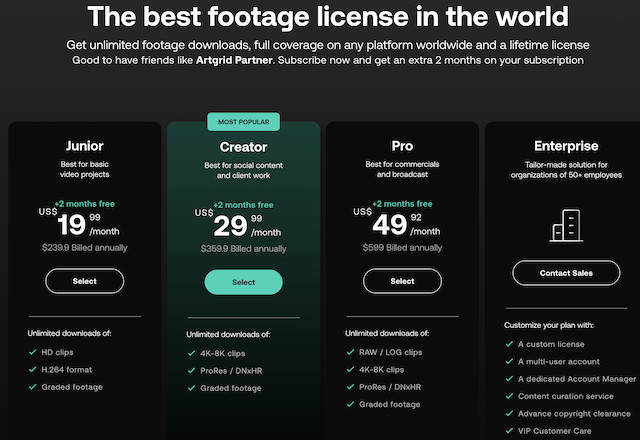Click checkmark beside VIP Customer Care
Screen dimensions: 640x440
pos(509,431)
